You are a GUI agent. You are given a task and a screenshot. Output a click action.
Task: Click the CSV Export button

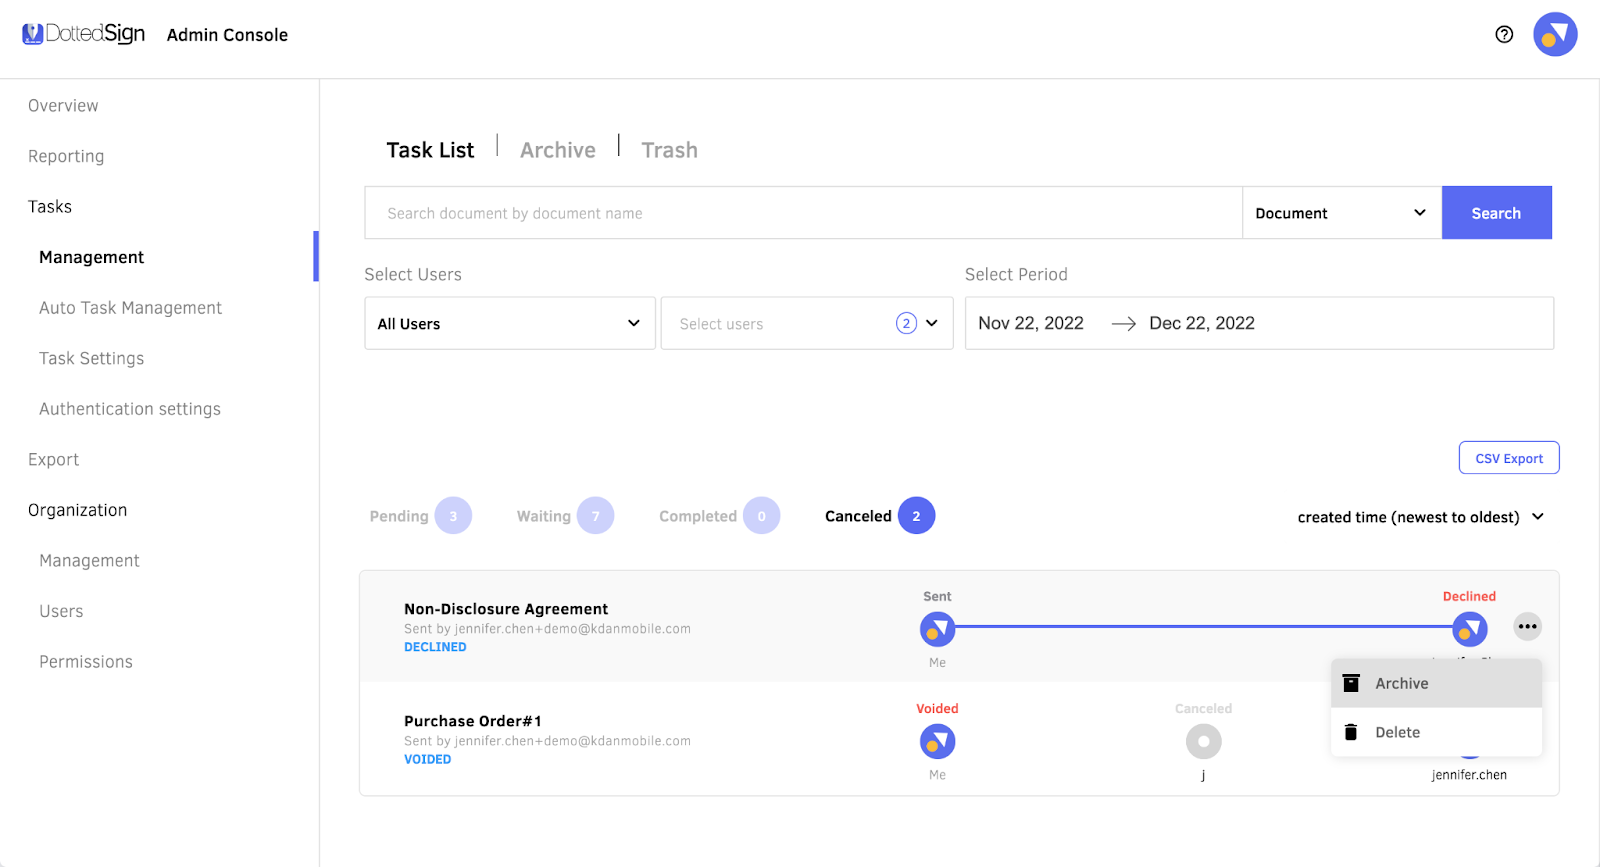(1508, 458)
